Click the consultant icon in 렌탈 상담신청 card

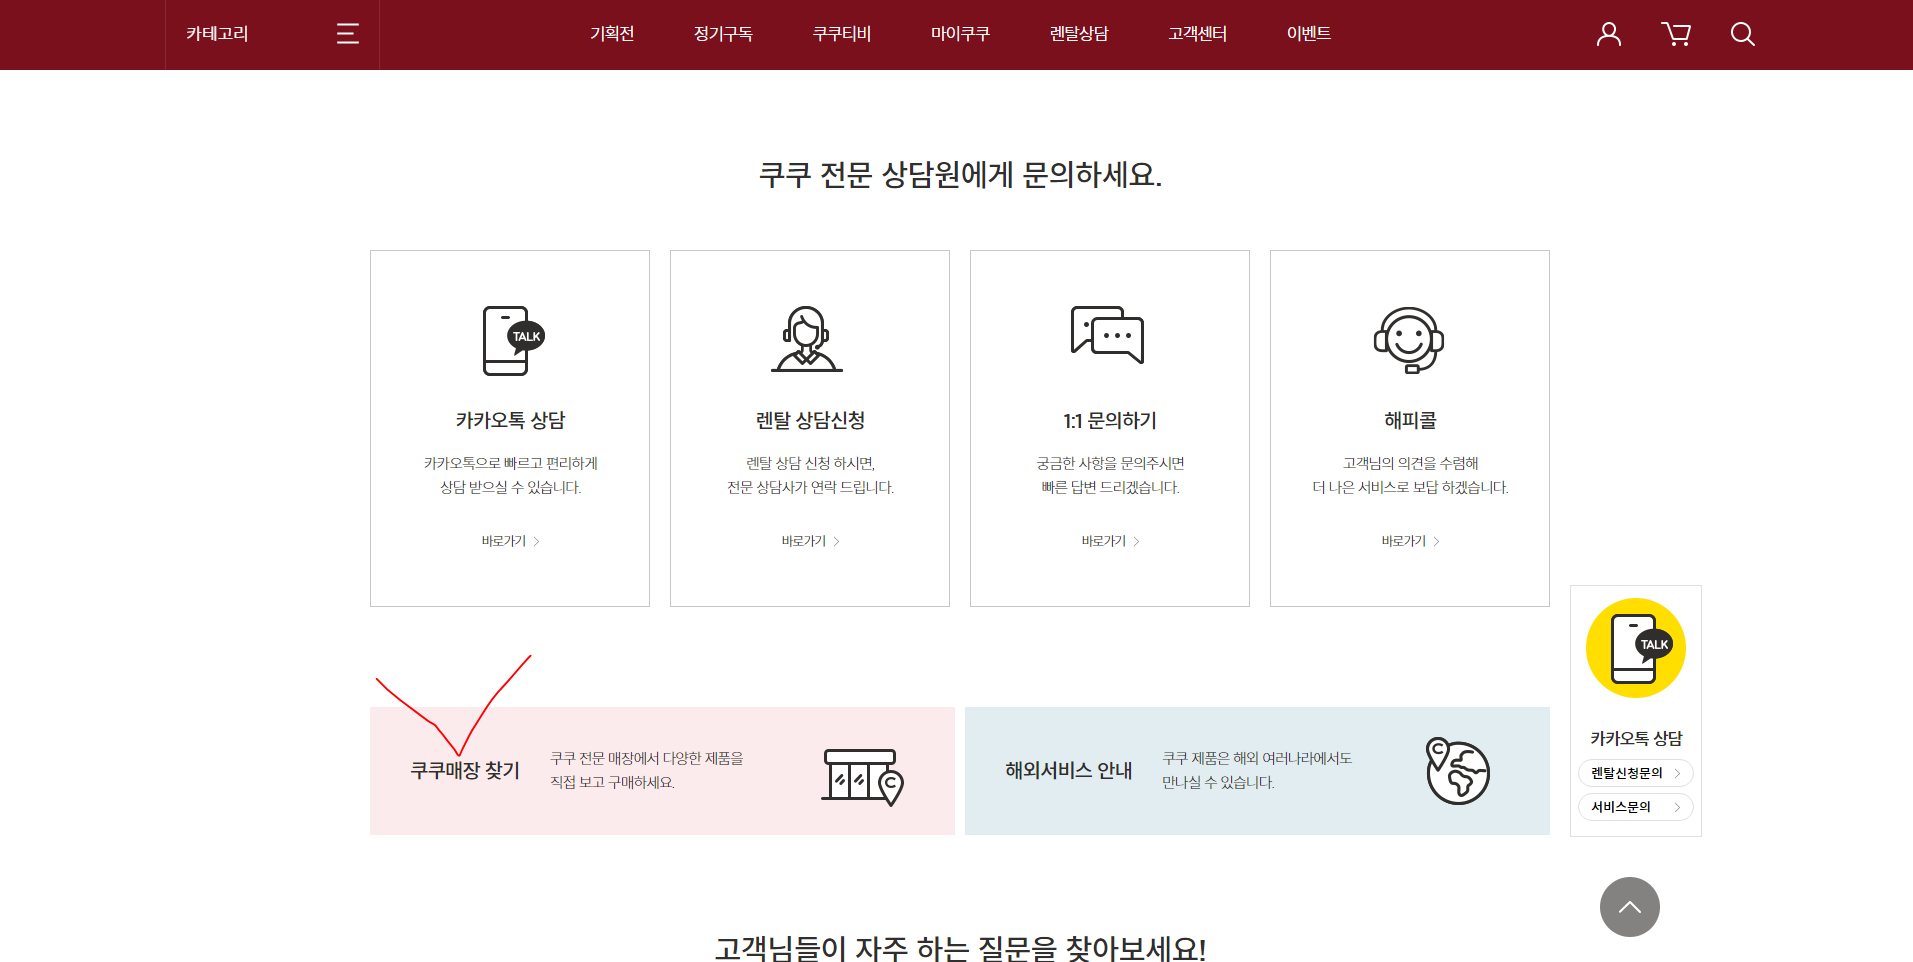click(807, 339)
